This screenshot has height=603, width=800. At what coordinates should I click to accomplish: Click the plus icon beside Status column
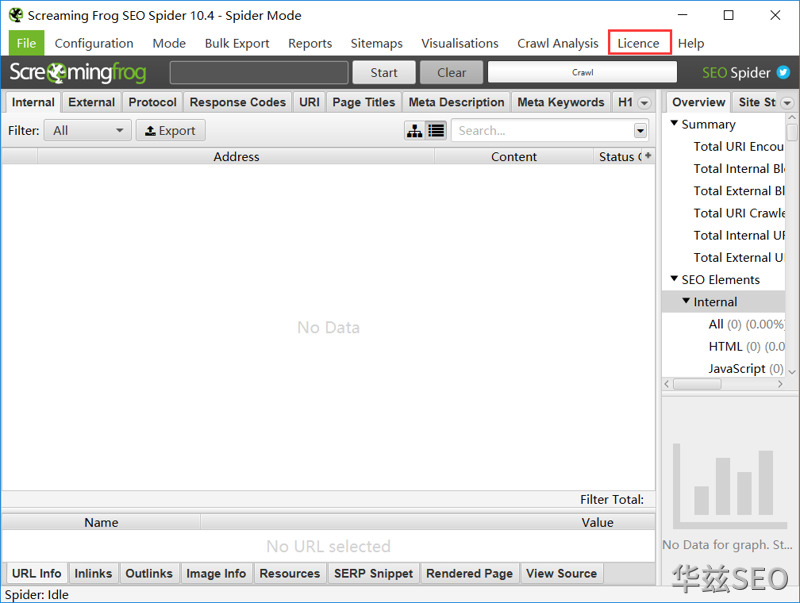pos(648,156)
